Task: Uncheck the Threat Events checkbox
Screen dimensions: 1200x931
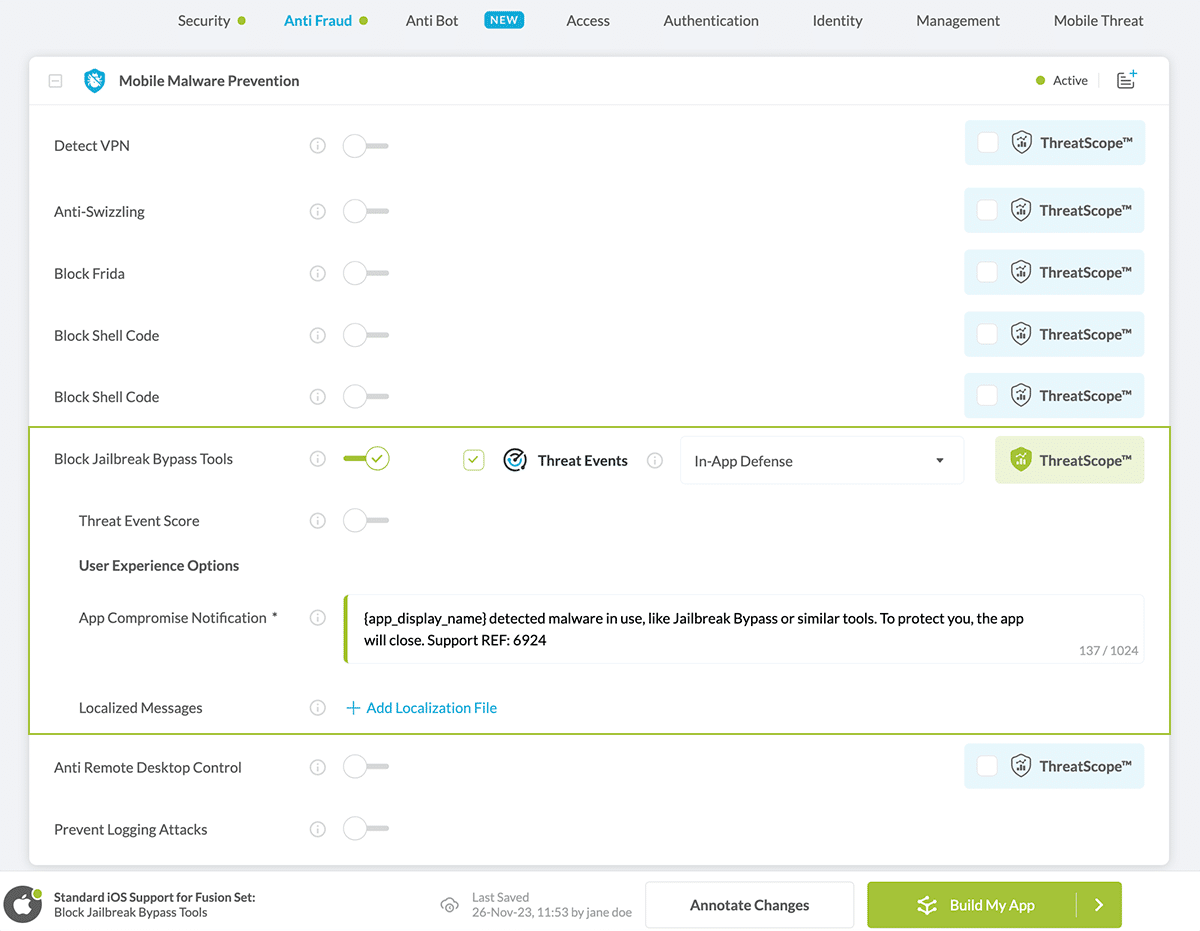Action: point(474,460)
